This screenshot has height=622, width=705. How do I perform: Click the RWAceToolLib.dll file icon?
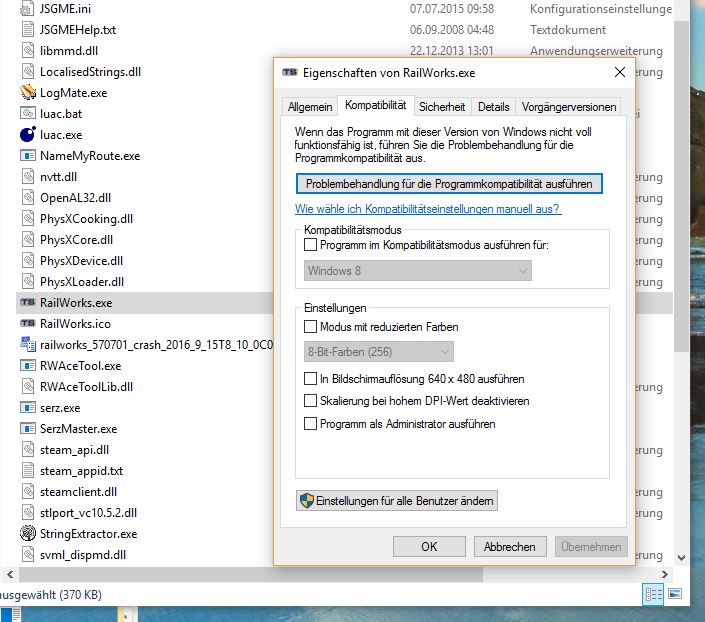pyautogui.click(x=27, y=386)
